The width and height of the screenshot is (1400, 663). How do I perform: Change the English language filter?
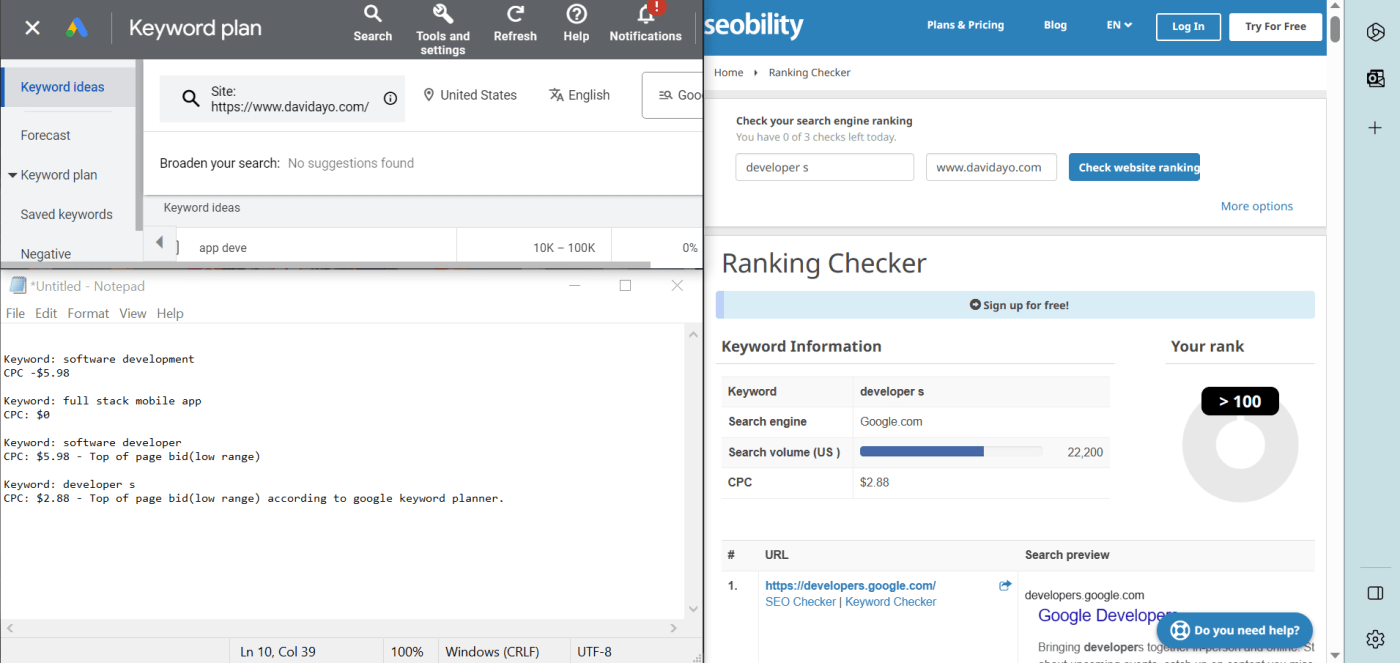coord(579,95)
